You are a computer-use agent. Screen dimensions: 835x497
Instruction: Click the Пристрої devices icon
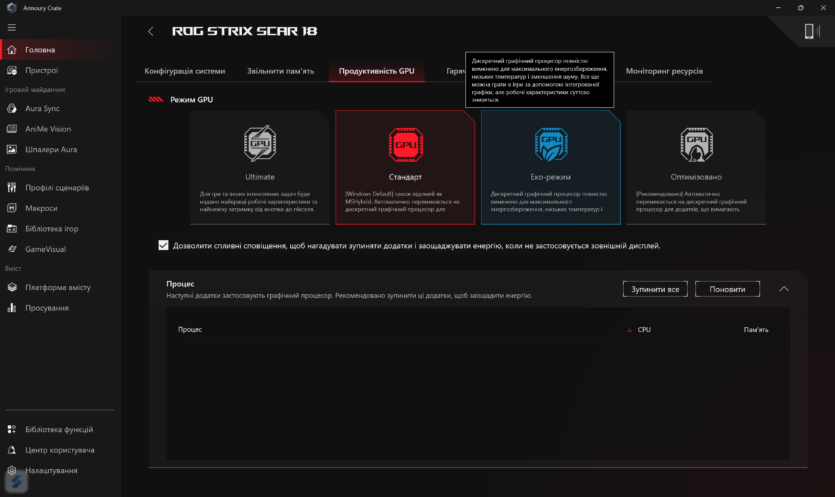12,70
